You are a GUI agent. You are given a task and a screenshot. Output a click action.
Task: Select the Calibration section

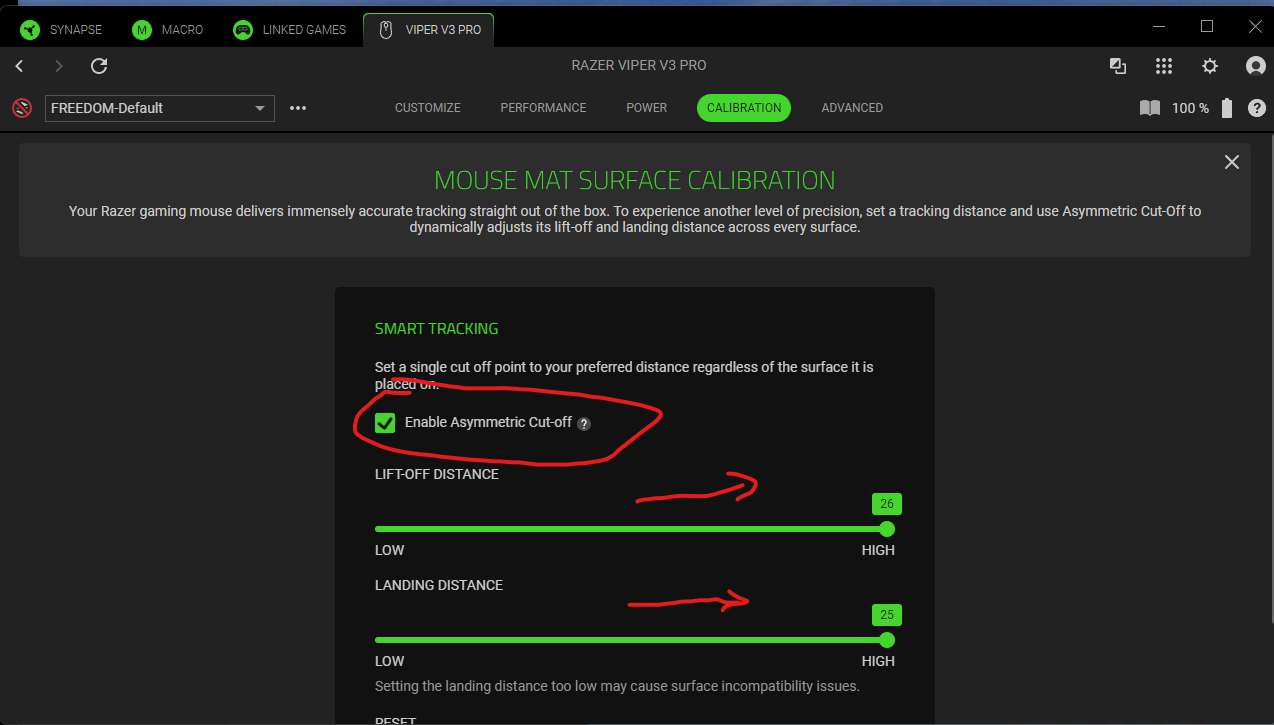pyautogui.click(x=744, y=108)
